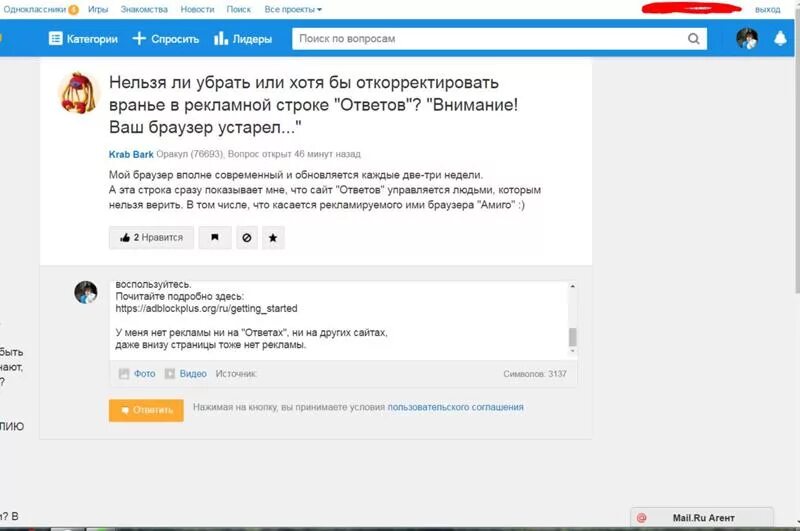This screenshot has height=531, width=800.
Task: Submit the answer with Ответить
Action: point(146,410)
